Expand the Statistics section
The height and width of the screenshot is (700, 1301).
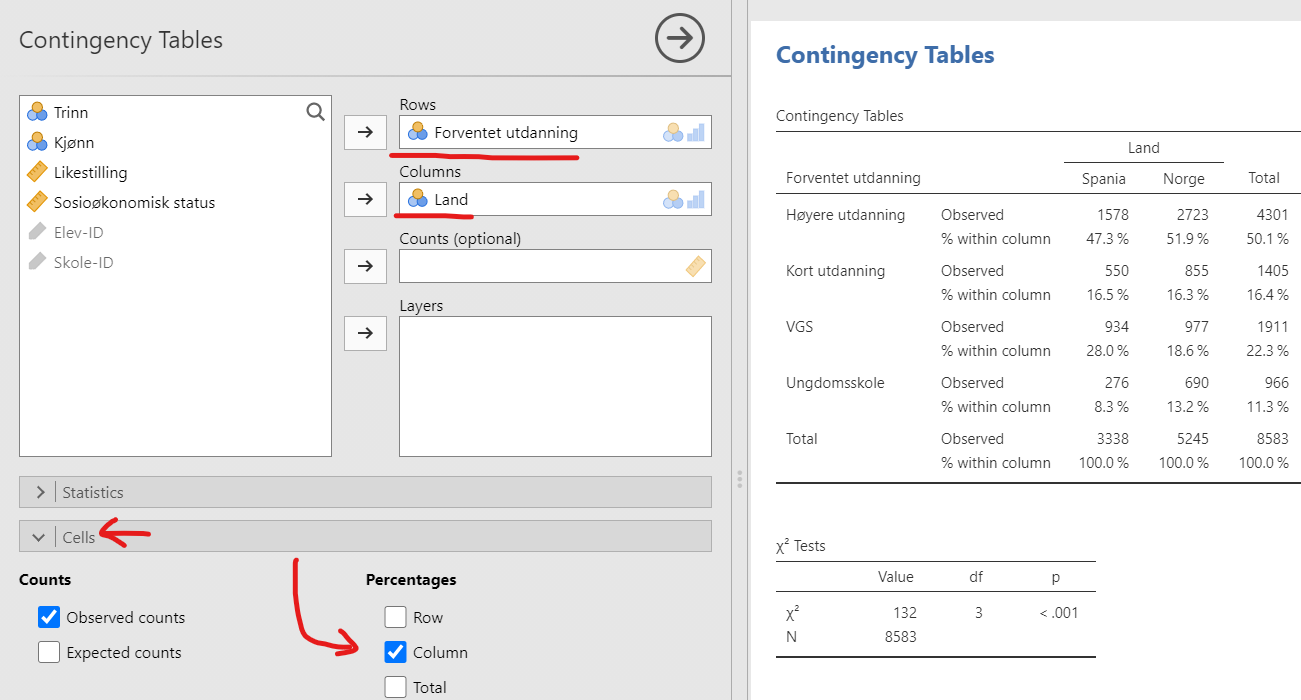point(40,492)
